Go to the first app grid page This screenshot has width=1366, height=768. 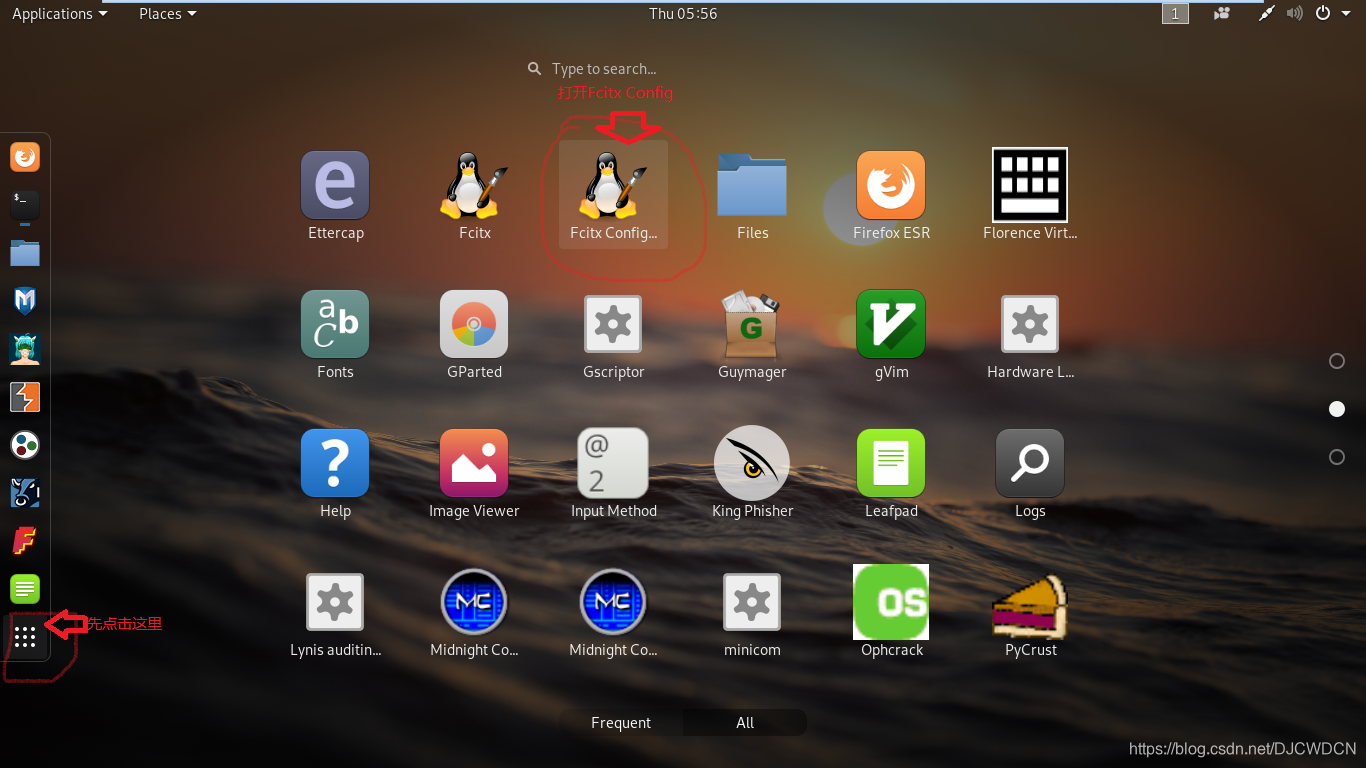pyautogui.click(x=1337, y=361)
